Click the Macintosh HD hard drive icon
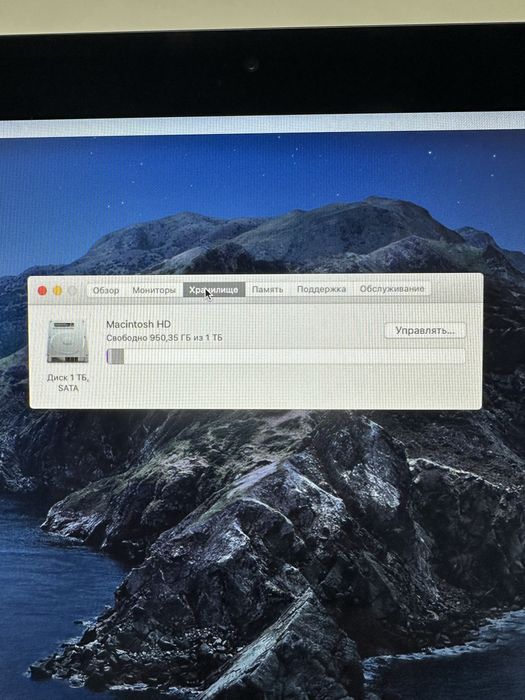 (67, 342)
